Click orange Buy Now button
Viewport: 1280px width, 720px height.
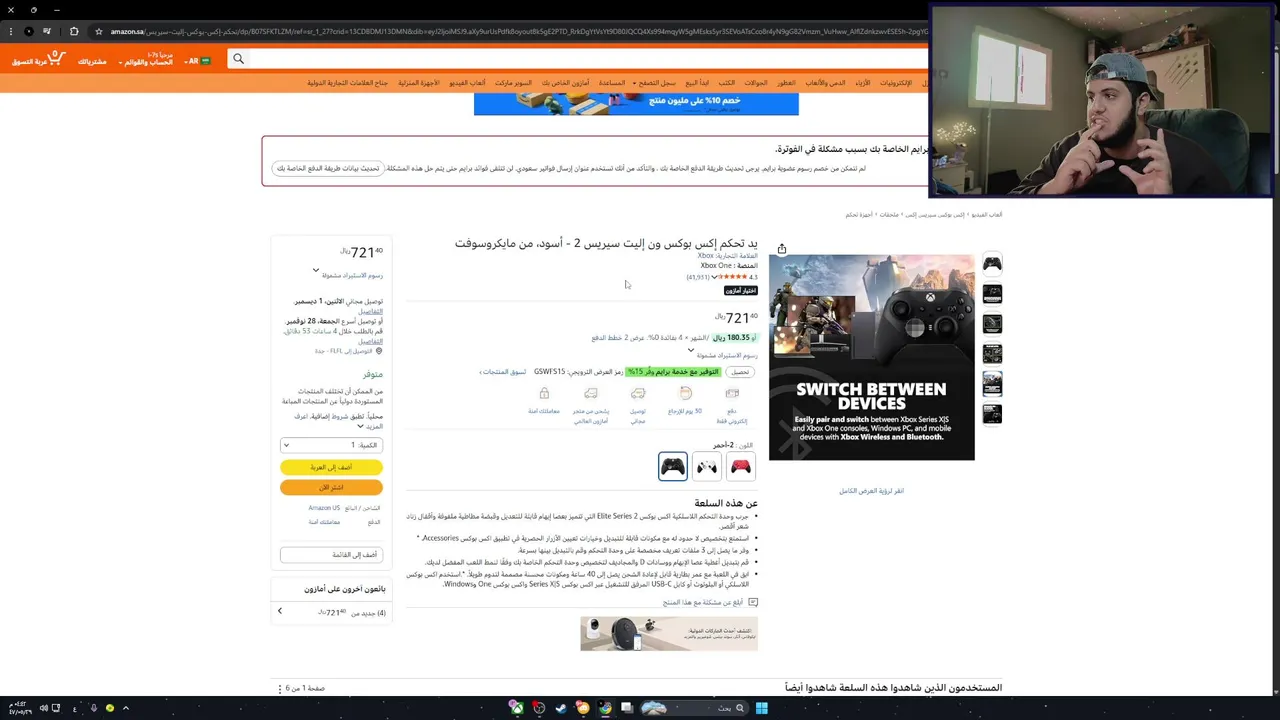(331, 487)
